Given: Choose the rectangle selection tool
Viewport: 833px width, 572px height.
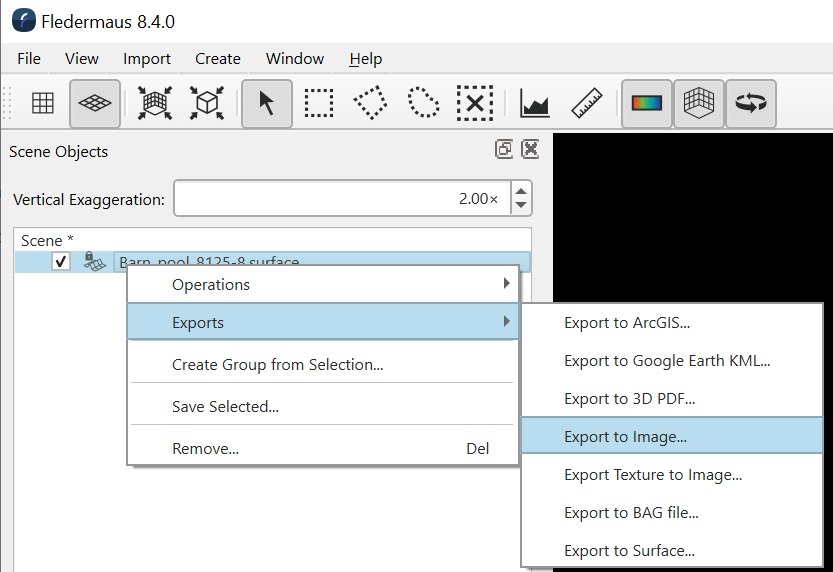Looking at the screenshot, I should tap(319, 103).
